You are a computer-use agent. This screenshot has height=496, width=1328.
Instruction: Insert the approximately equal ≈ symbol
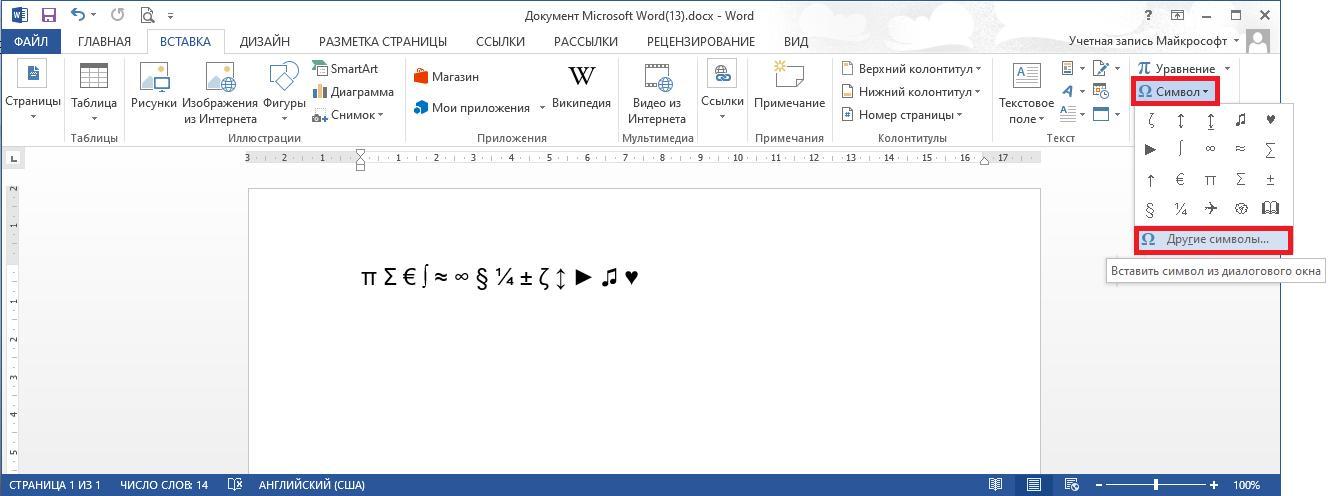pyautogui.click(x=1241, y=149)
